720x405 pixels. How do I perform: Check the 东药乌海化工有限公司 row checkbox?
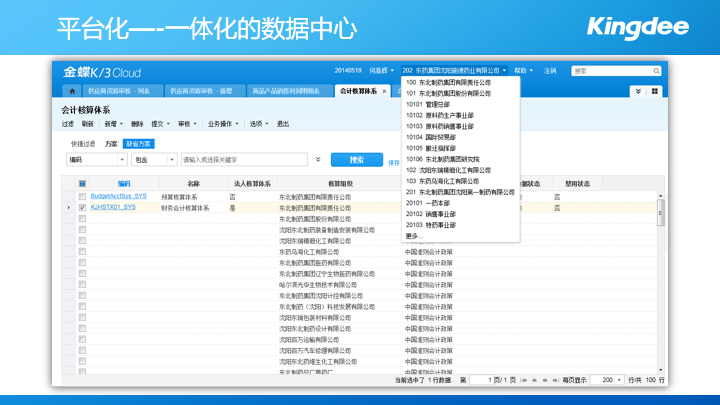click(x=82, y=252)
